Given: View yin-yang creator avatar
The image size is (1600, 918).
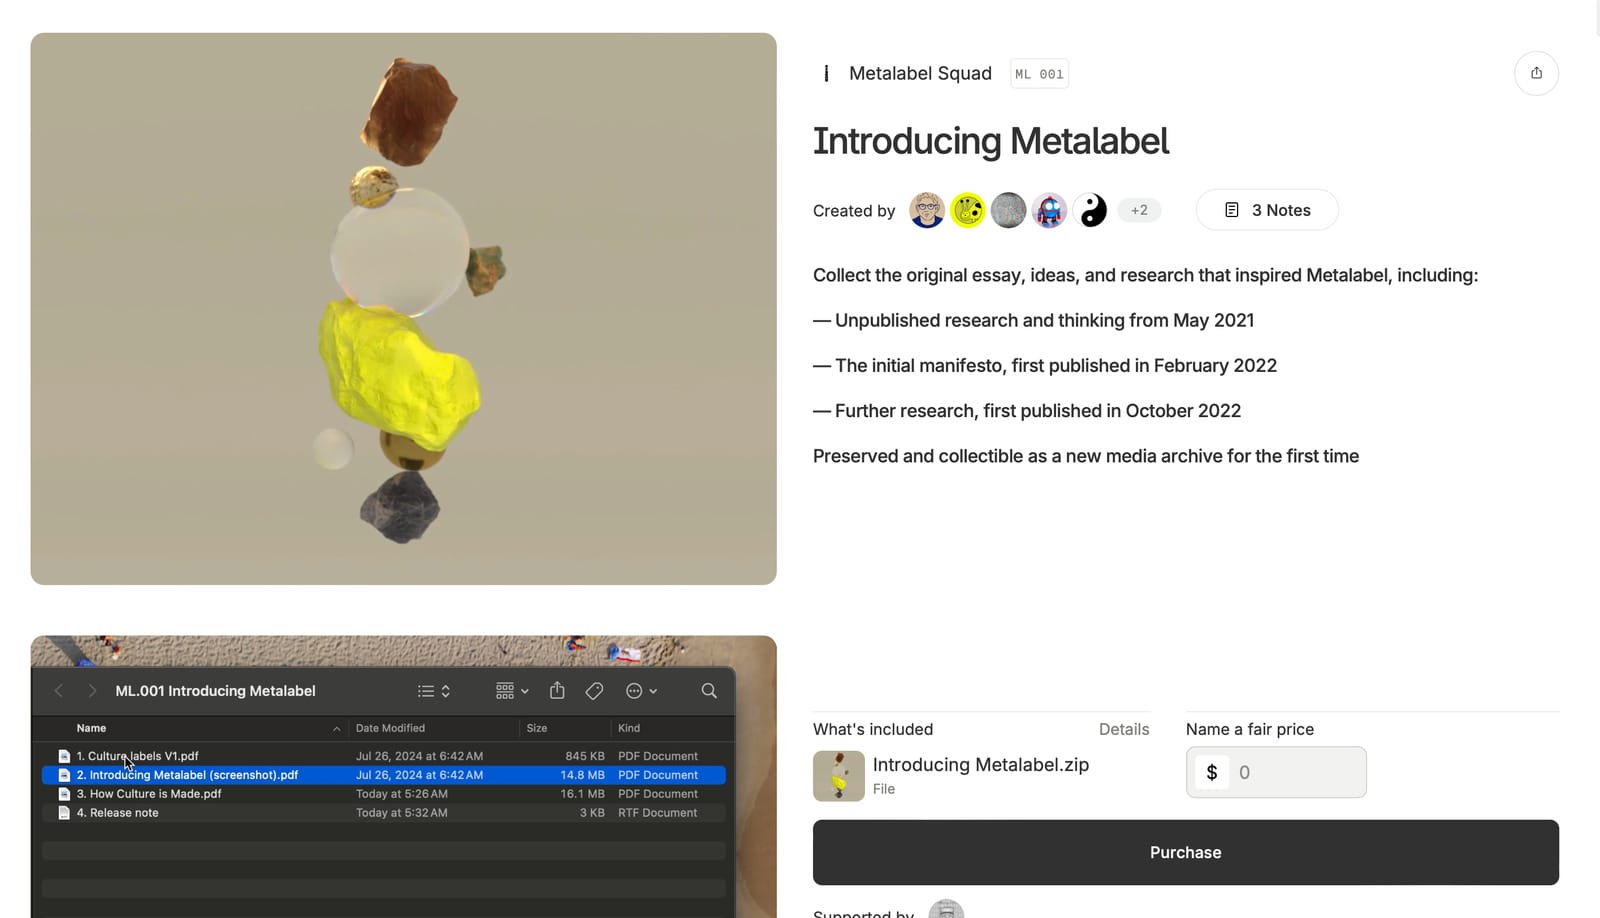Looking at the screenshot, I should tap(1091, 210).
